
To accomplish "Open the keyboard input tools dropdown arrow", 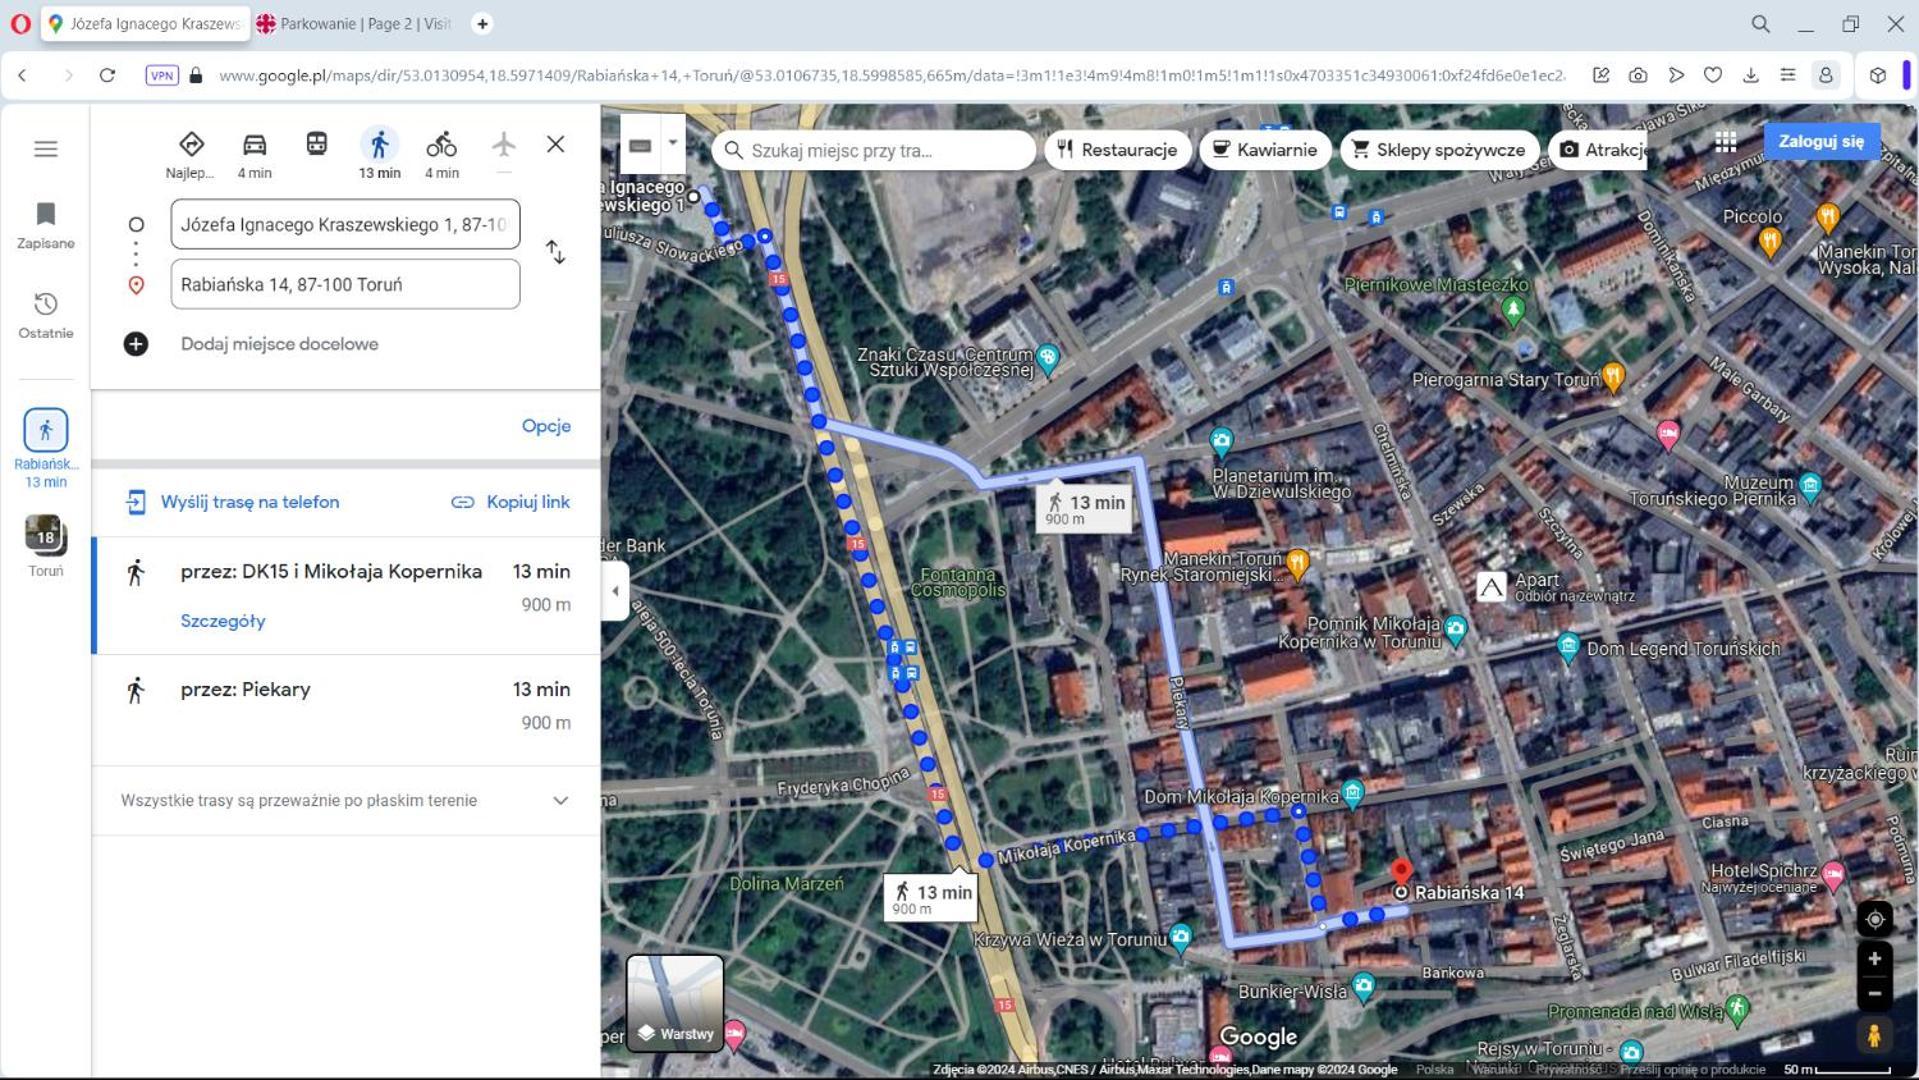I will [x=673, y=144].
